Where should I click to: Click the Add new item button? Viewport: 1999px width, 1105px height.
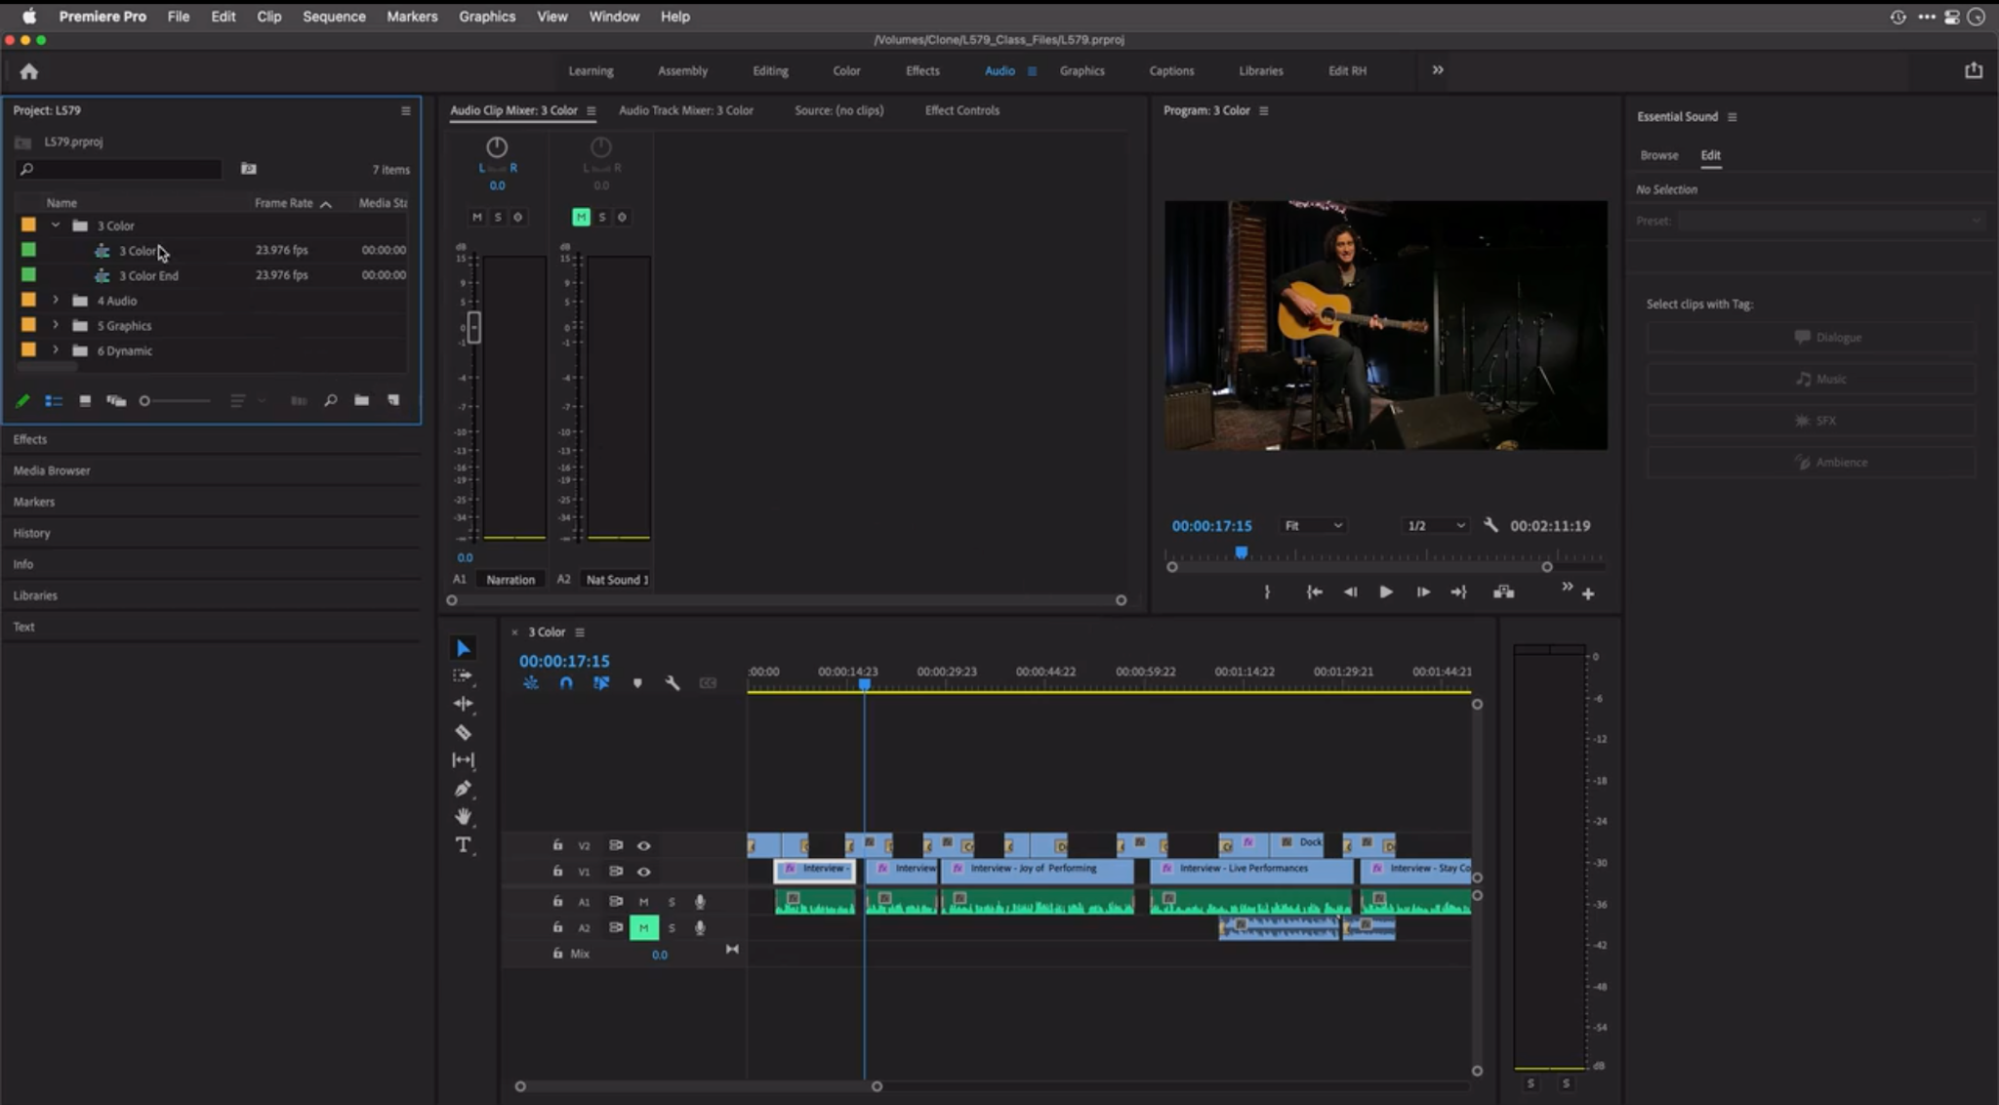click(x=395, y=400)
